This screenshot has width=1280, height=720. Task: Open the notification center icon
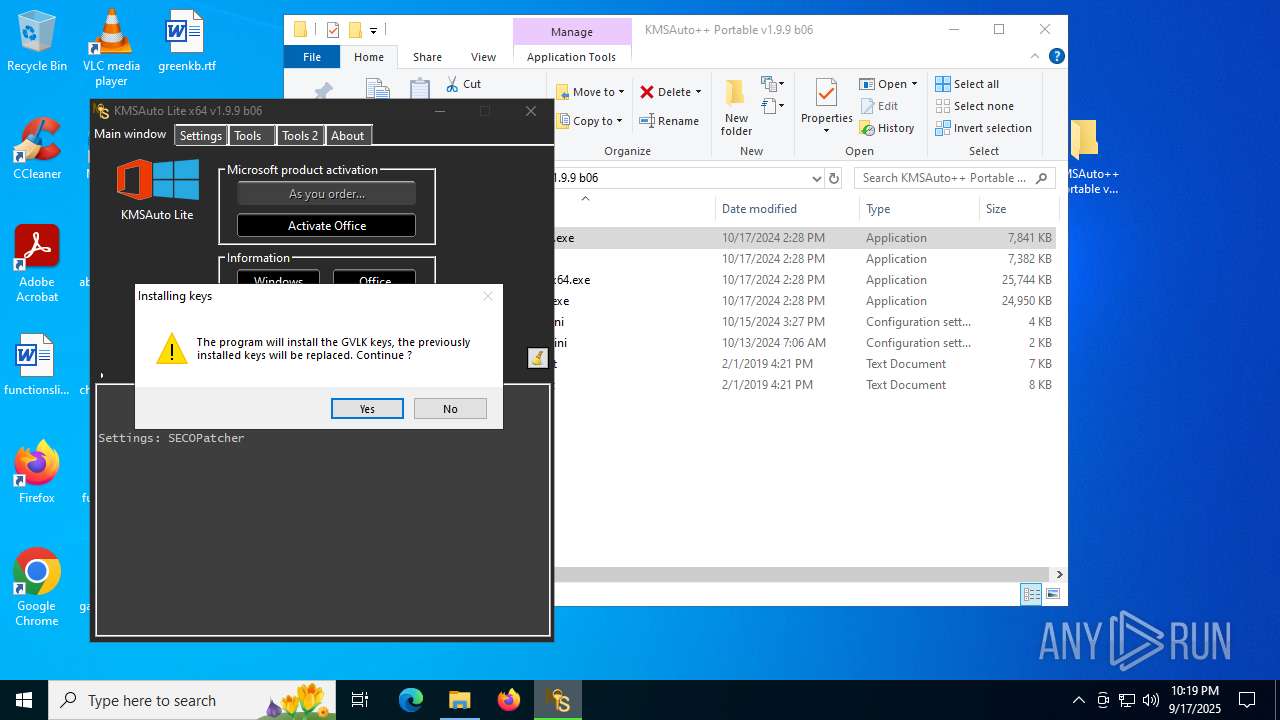click(1247, 700)
